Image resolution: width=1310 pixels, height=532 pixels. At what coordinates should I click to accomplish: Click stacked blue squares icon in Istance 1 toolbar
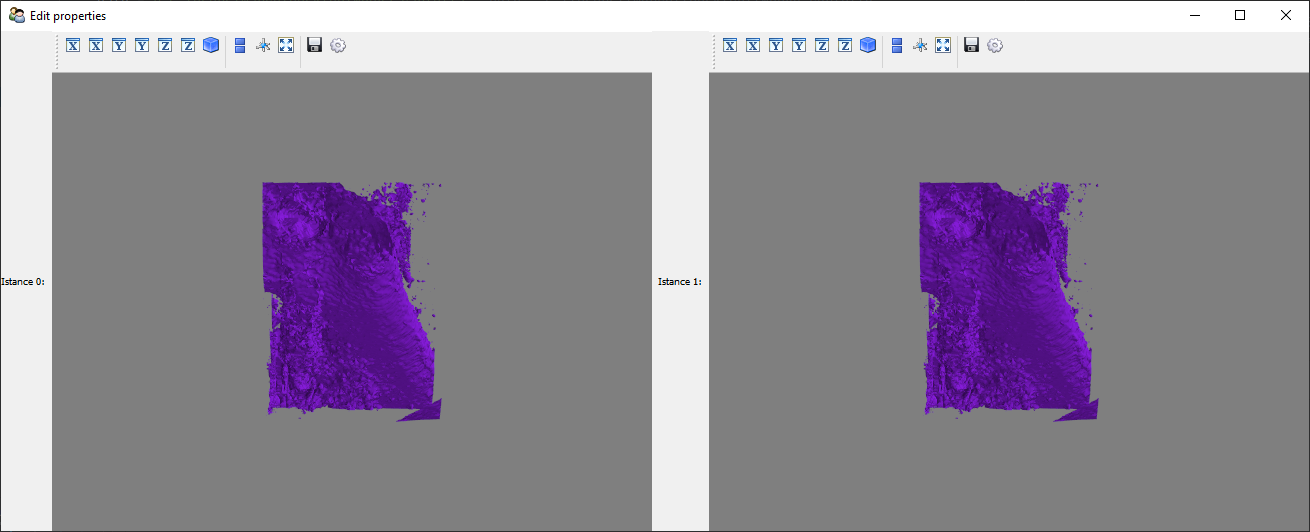click(x=897, y=45)
